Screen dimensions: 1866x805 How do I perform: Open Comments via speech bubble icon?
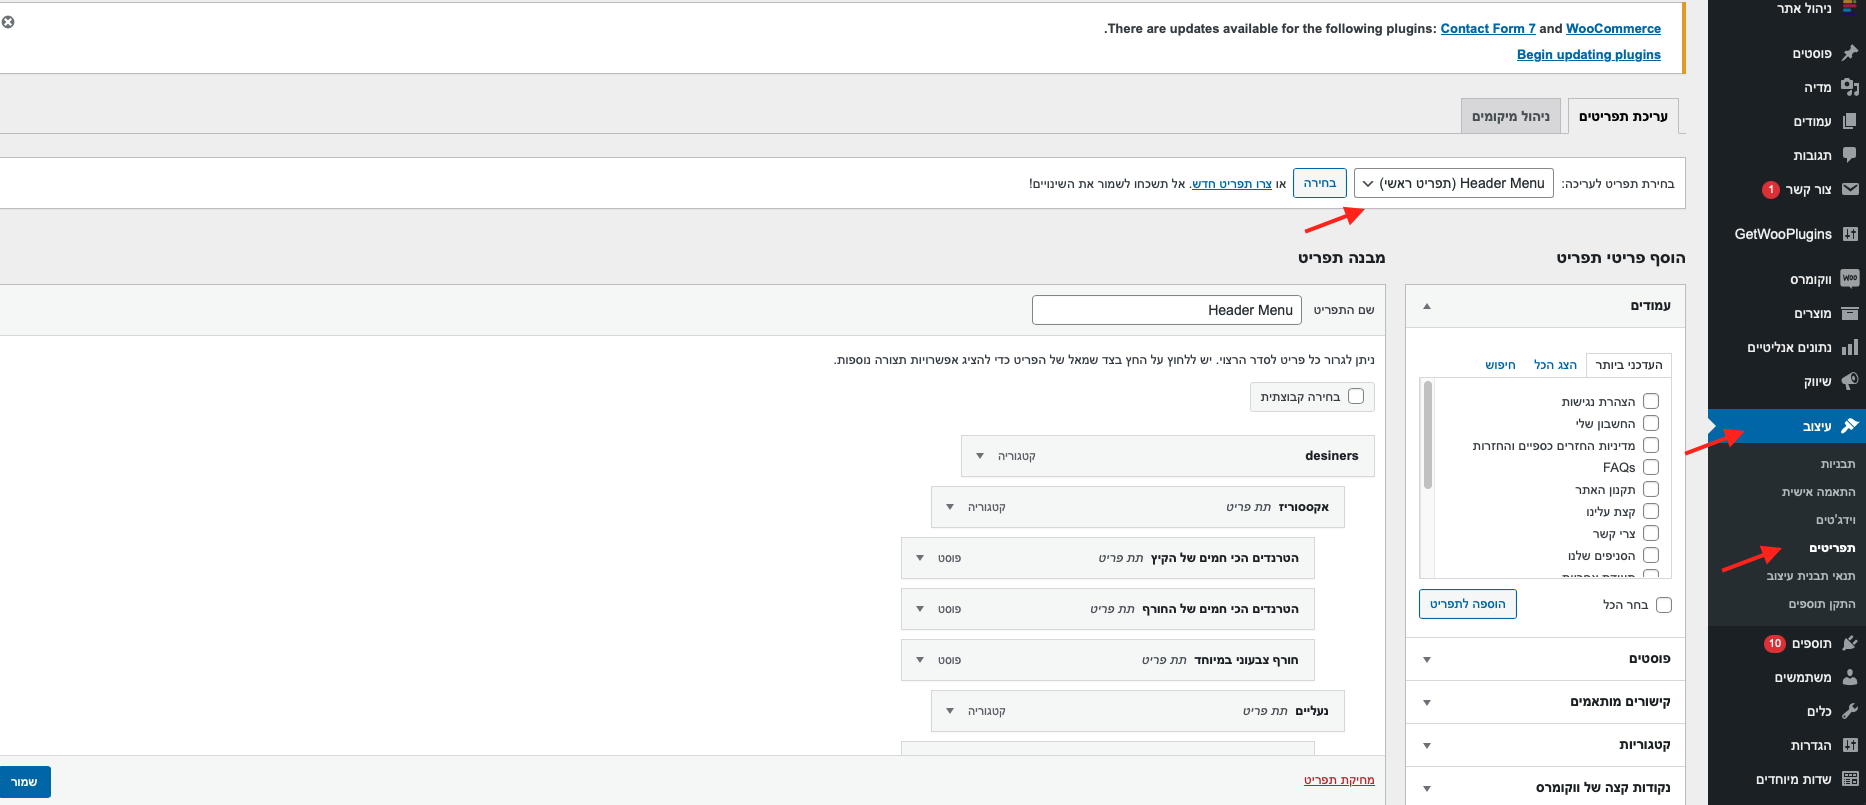(1849, 155)
